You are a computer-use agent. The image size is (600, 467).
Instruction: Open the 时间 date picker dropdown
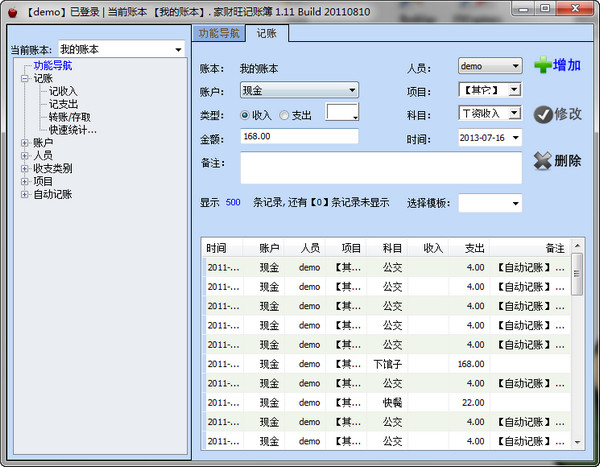click(x=516, y=137)
